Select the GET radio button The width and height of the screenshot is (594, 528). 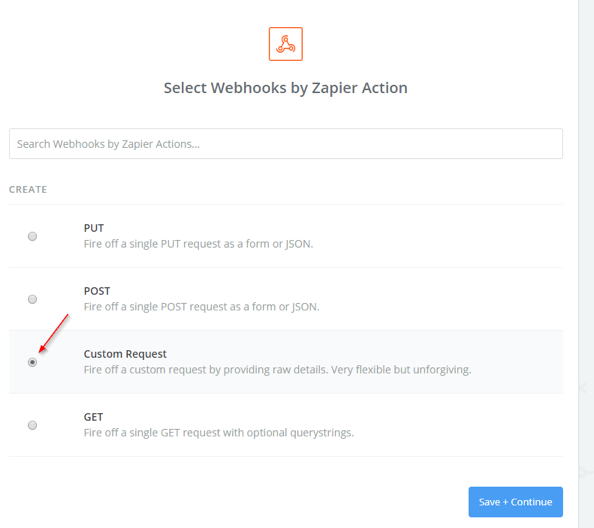pos(33,425)
